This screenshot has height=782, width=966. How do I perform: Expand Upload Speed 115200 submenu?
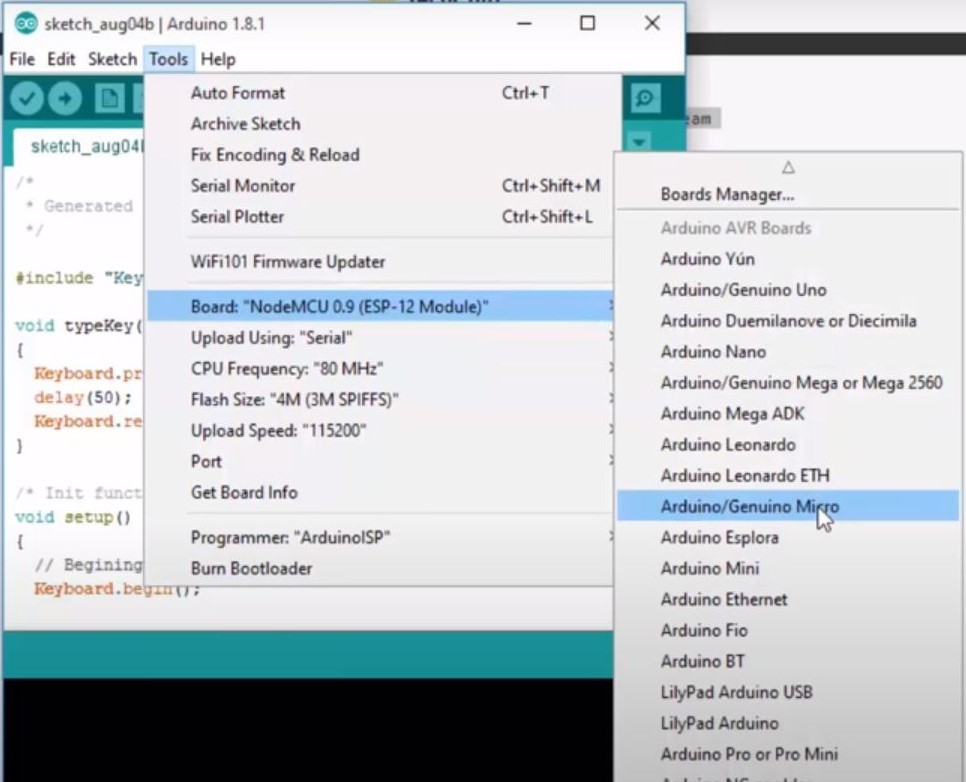[x=381, y=430]
